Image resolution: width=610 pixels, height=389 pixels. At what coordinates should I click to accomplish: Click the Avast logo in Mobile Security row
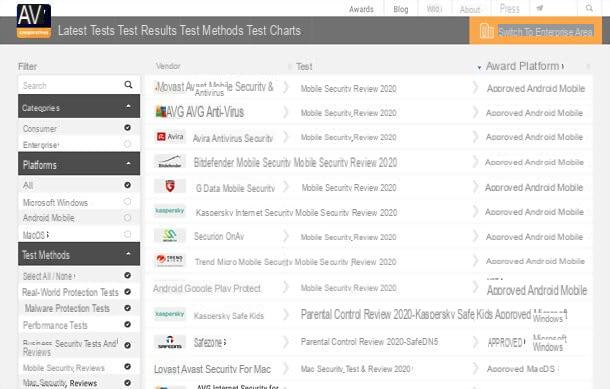tap(158, 87)
